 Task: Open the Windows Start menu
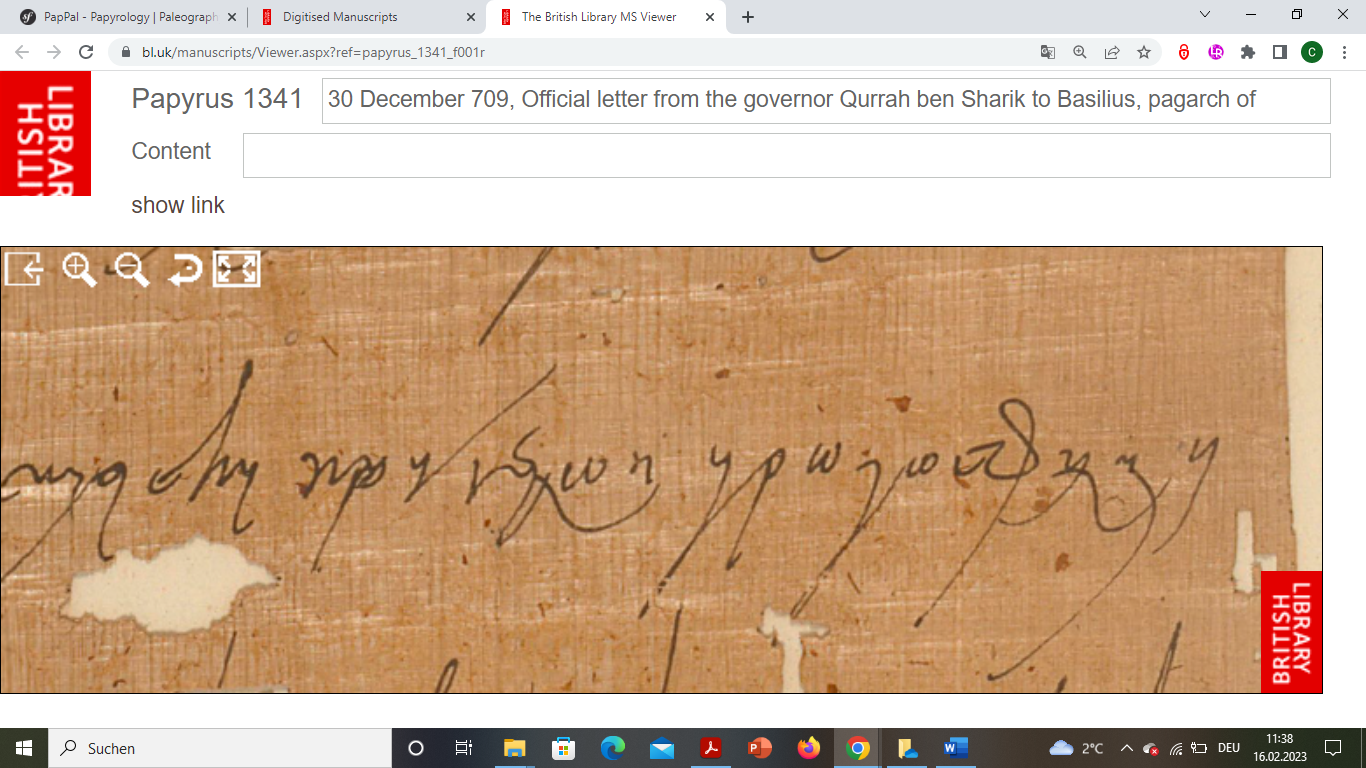(24, 748)
